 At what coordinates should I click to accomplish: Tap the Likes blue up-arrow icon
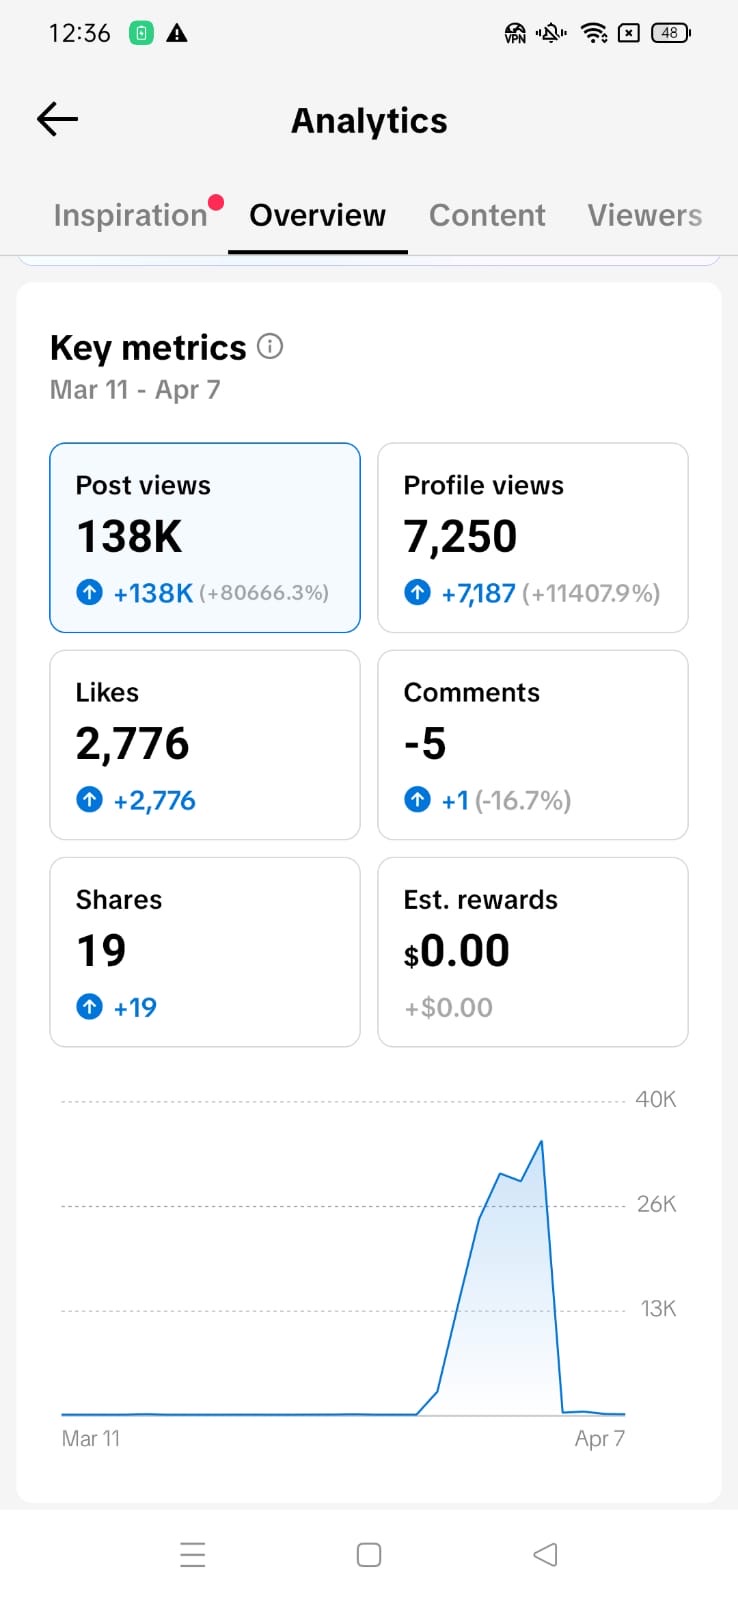click(90, 800)
